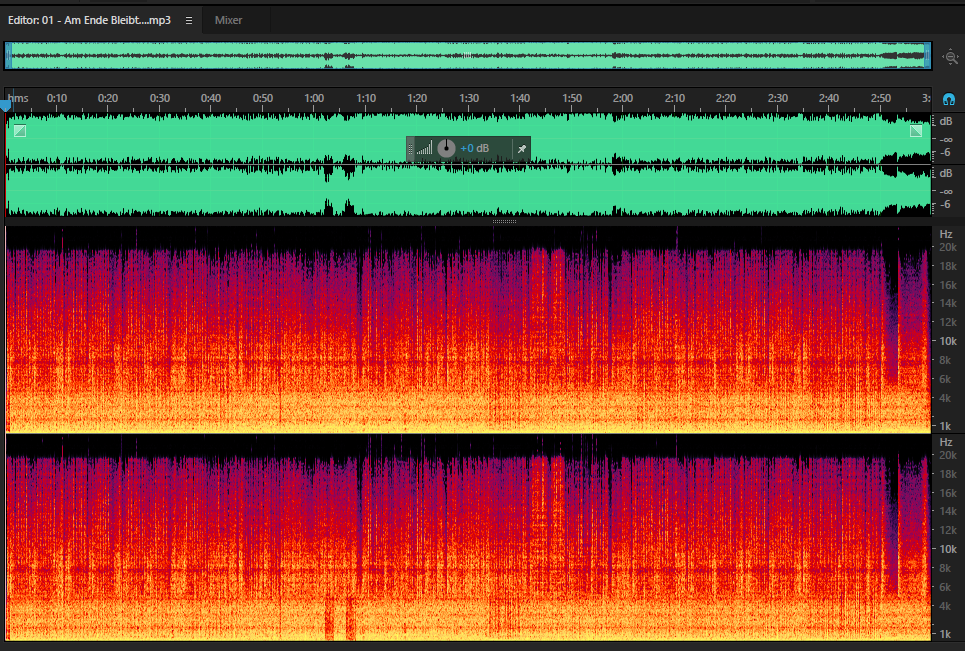Viewport: 965px width, 651px height.
Task: Click the HUD amplitude bars icon
Action: point(424,148)
